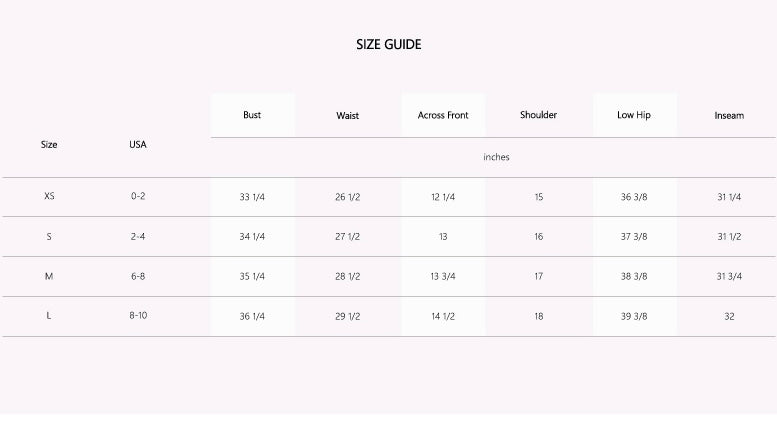This screenshot has width=777, height=423.
Task: Click the inches unit label
Action: coord(496,157)
